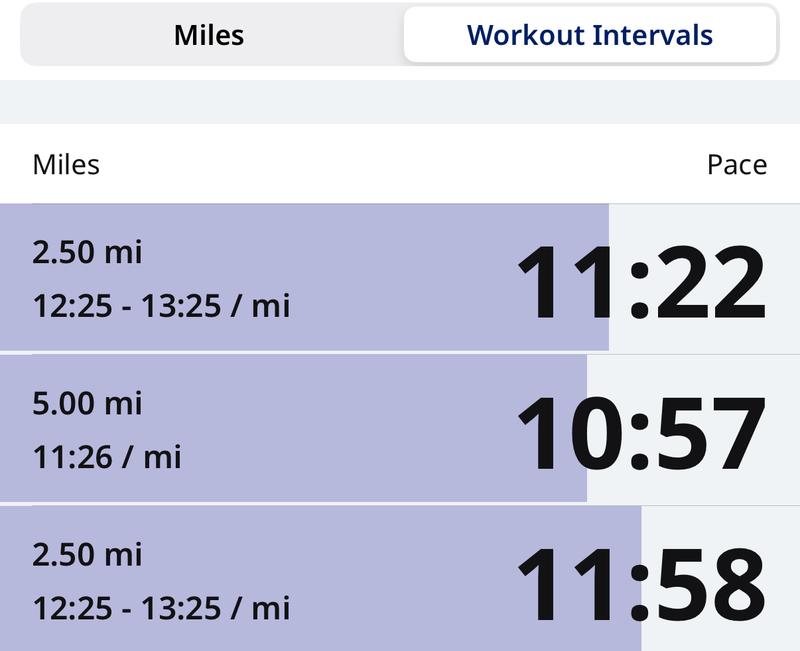Image resolution: width=800 pixels, height=651 pixels.
Task: Click the Miles column header
Action: click(66, 164)
